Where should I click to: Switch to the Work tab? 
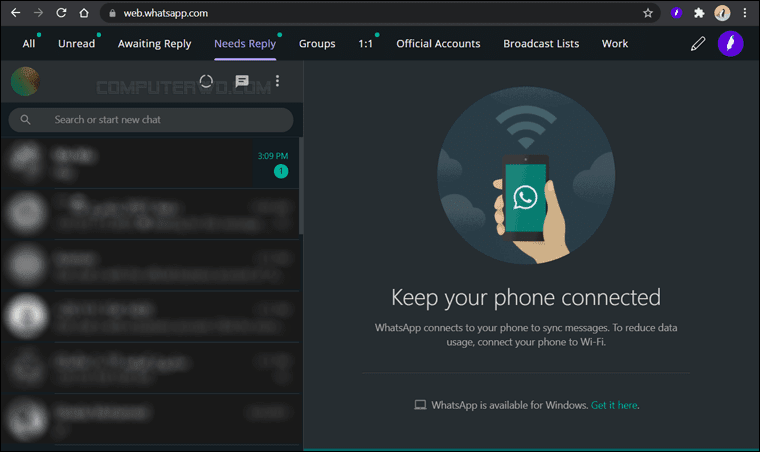pos(615,44)
